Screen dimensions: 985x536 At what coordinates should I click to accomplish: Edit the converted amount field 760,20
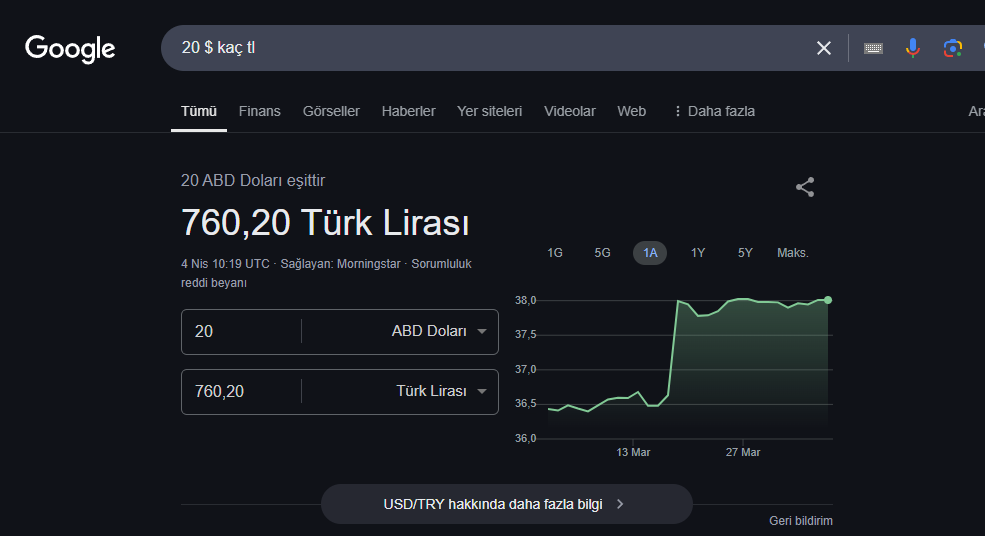[241, 391]
